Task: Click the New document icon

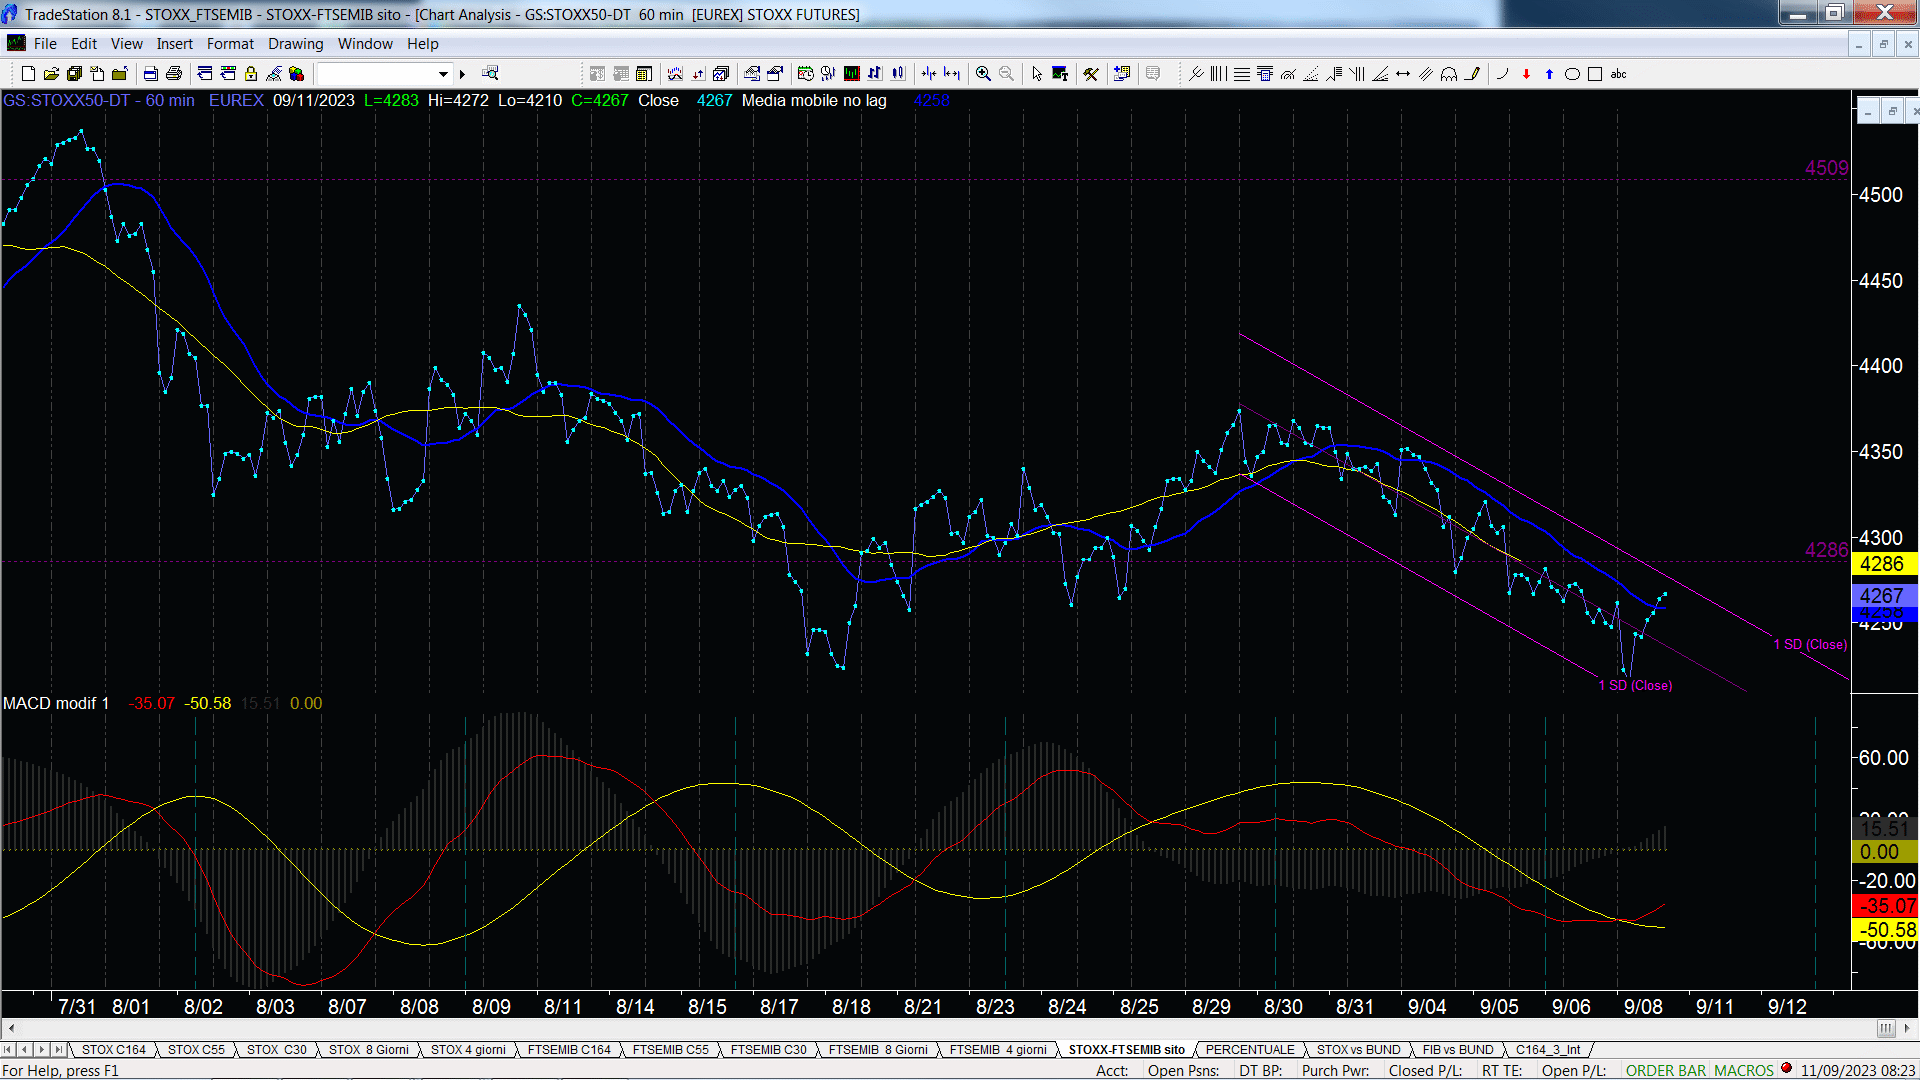Action: coord(28,74)
